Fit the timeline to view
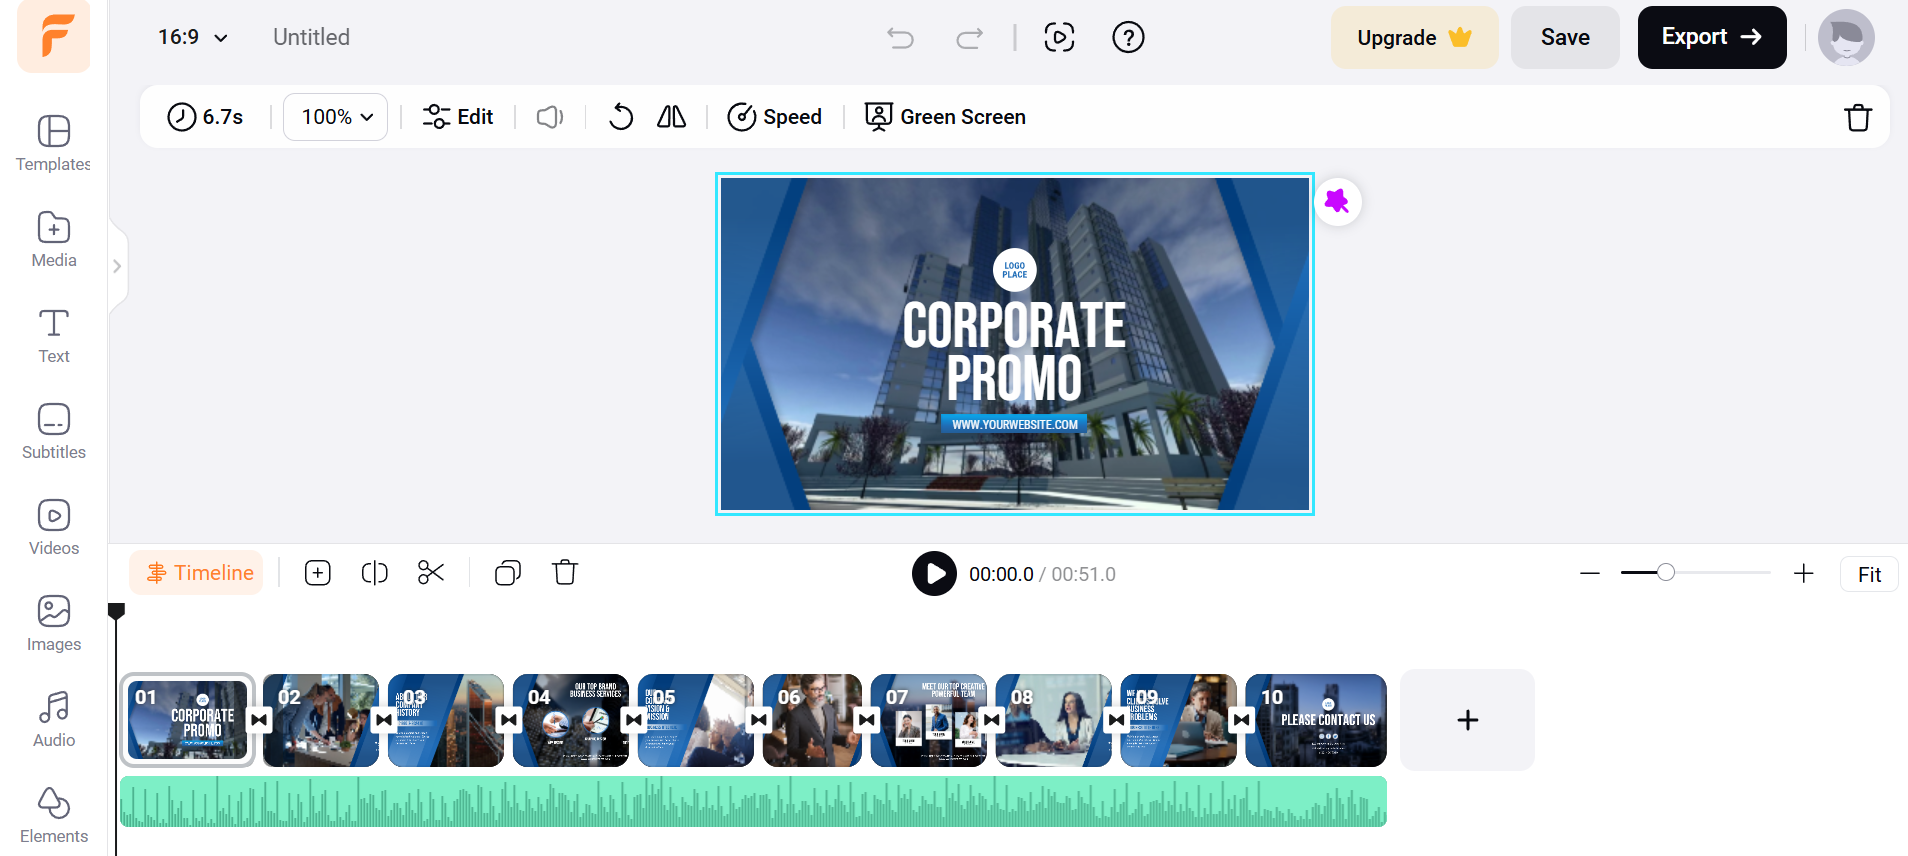 [x=1869, y=574]
